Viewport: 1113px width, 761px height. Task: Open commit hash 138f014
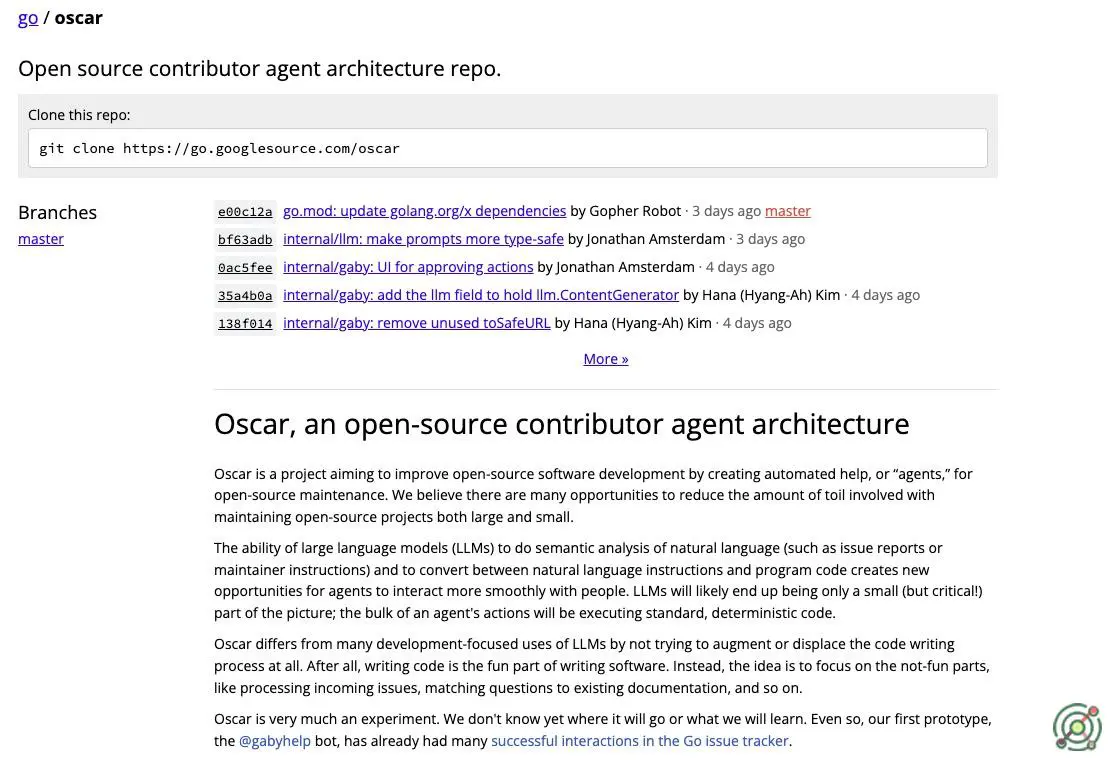click(x=245, y=324)
